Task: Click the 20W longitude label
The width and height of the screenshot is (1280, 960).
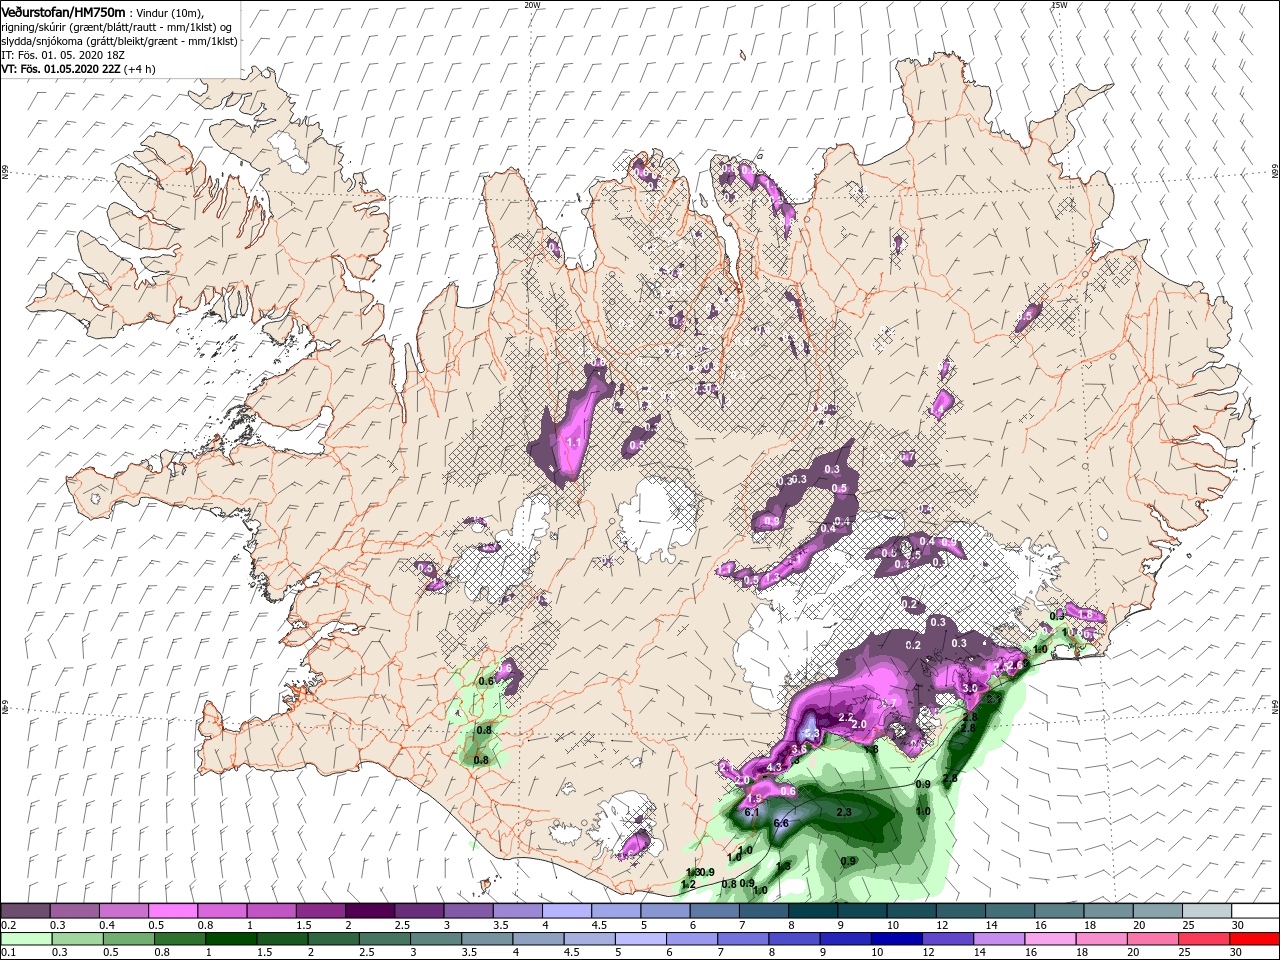Action: 532,5
